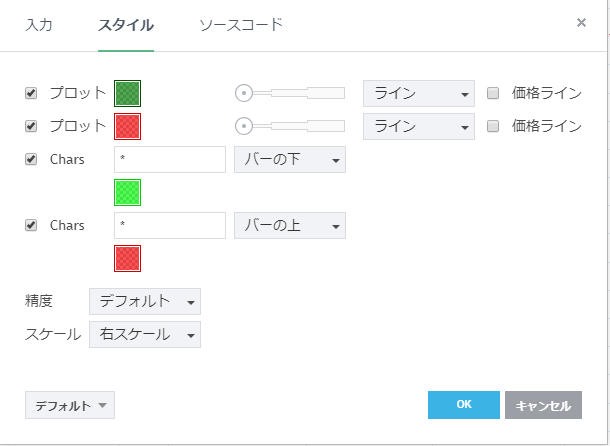The image size is (610, 446).
Task: Open the バーの上 location dropdown
Action: [289, 225]
